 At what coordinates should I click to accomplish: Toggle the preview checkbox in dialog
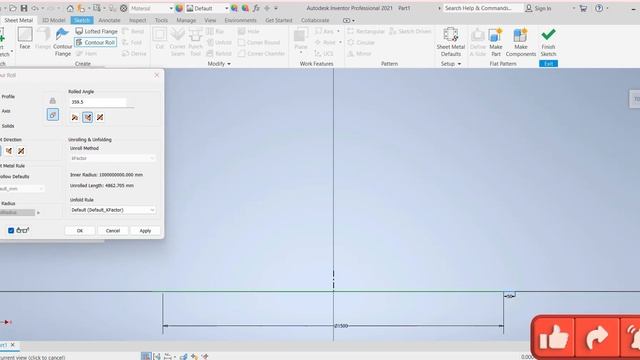pos(11,231)
